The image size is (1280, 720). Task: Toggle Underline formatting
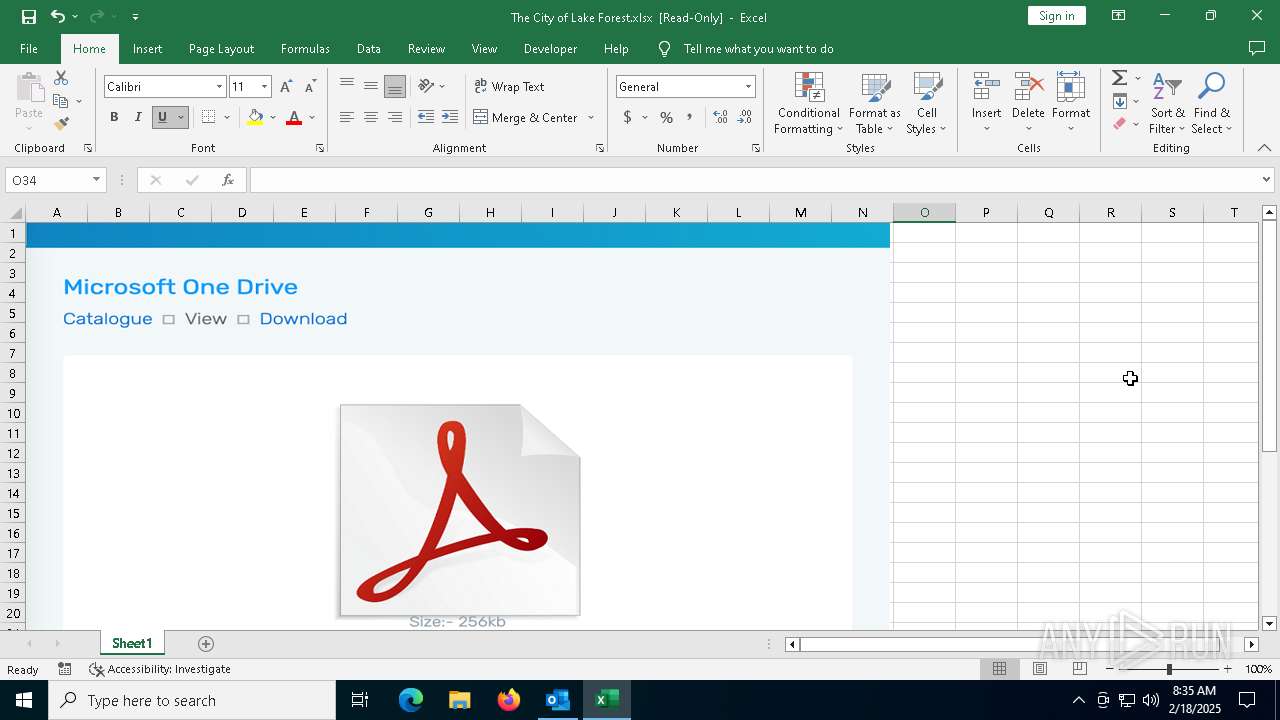pyautogui.click(x=162, y=117)
